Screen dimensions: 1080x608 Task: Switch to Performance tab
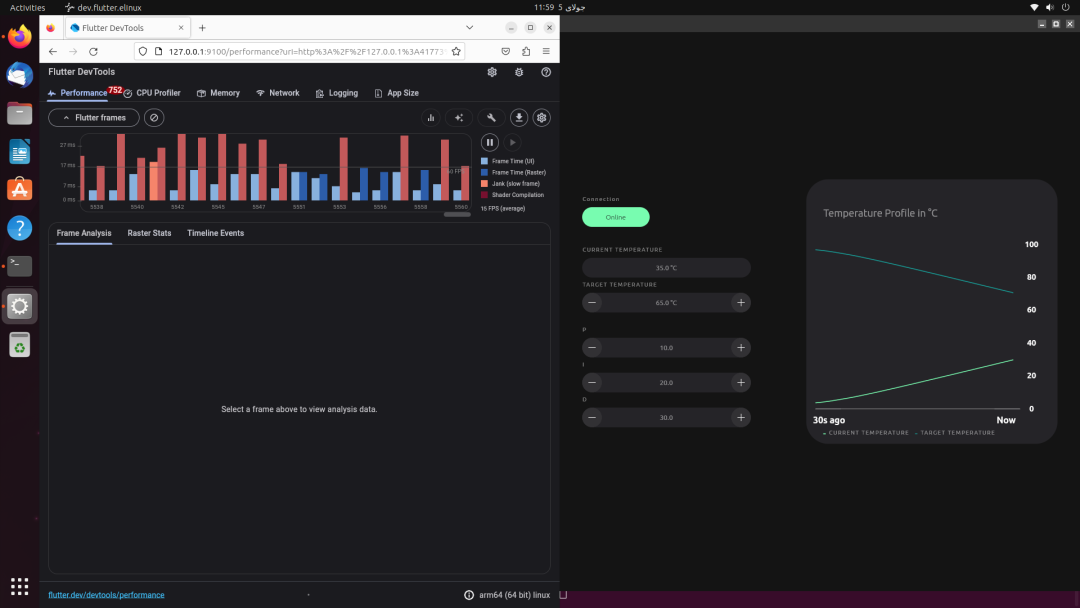pos(78,93)
